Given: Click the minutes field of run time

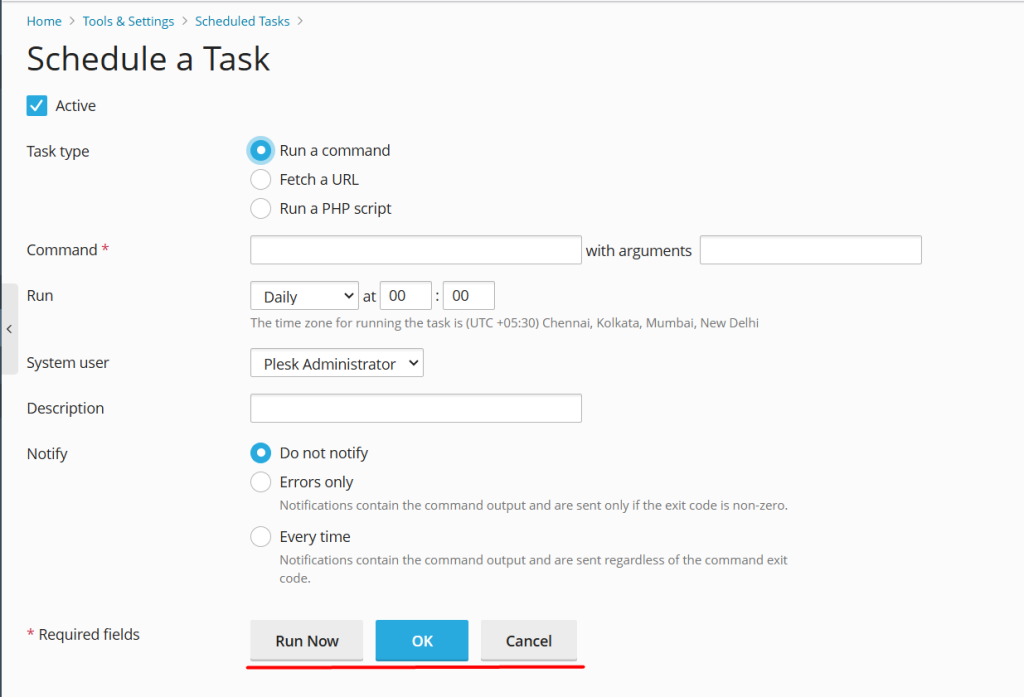Looking at the screenshot, I should coord(468,296).
